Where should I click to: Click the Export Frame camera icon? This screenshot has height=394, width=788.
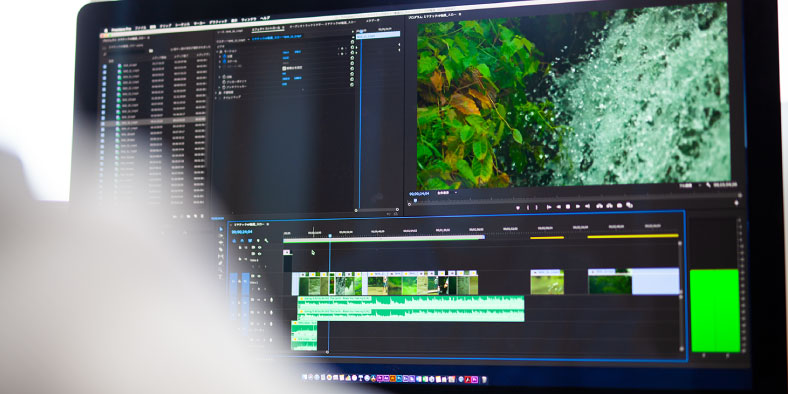coord(620,205)
